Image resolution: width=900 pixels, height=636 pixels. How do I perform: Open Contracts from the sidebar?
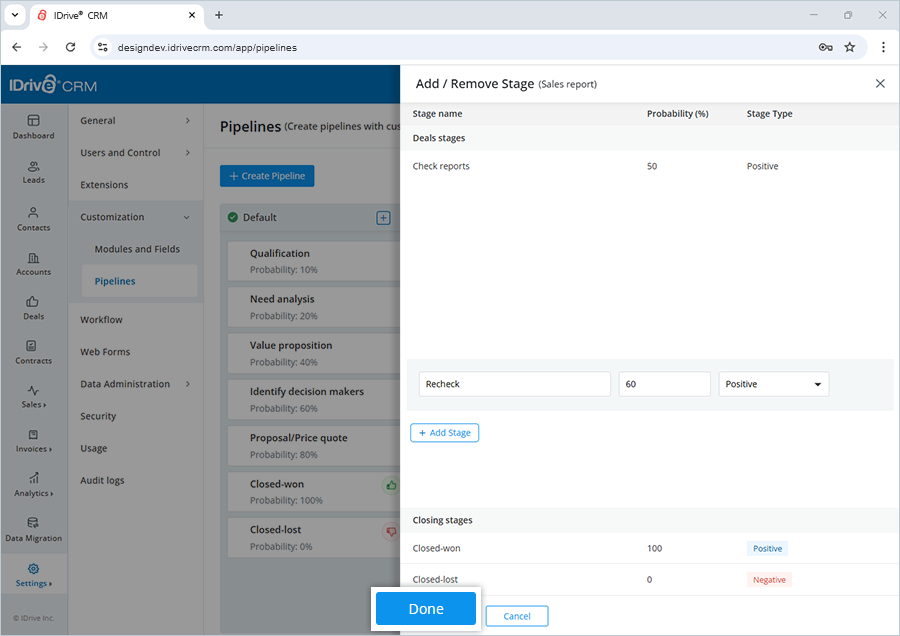(33, 352)
